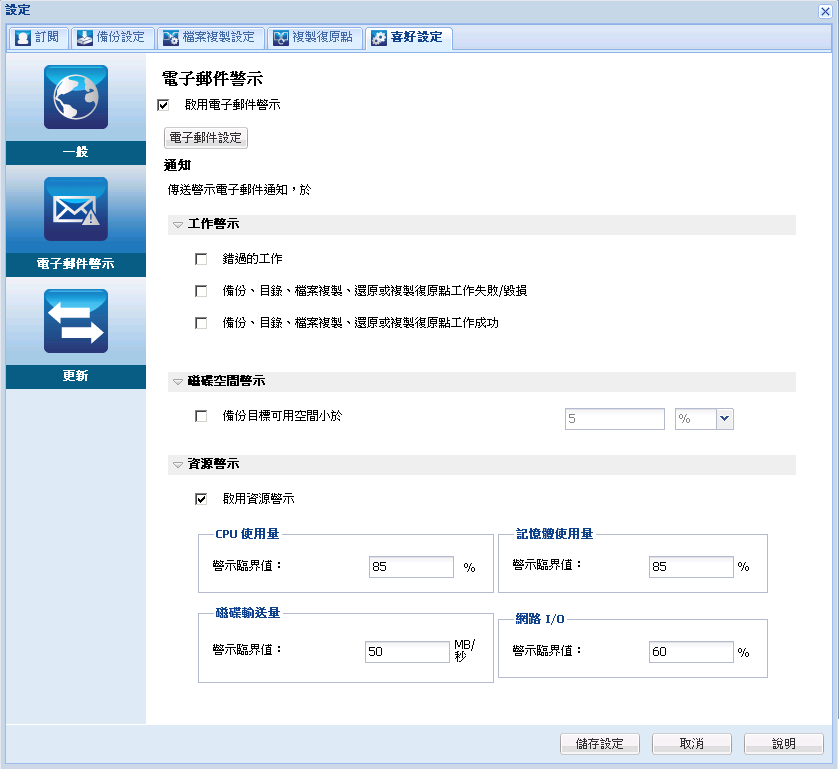Close the 設定 dialog

[x=825, y=11]
